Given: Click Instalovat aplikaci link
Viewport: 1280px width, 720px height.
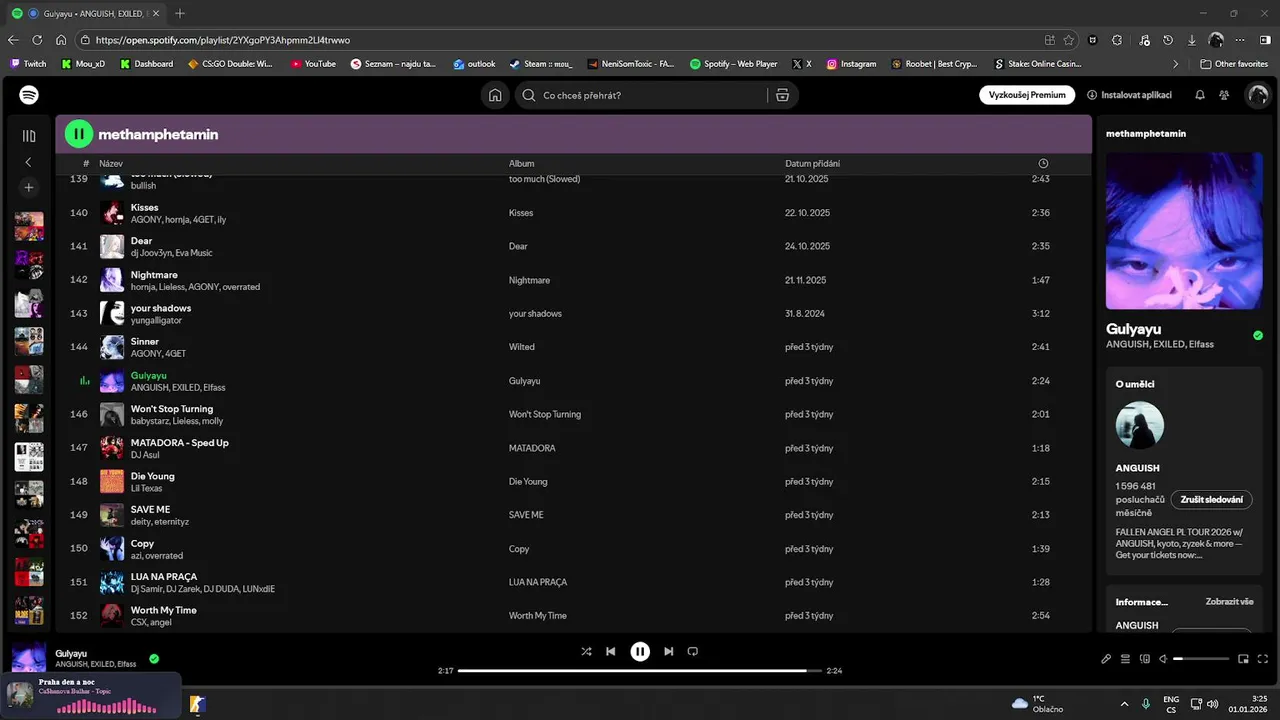Looking at the screenshot, I should click(1129, 95).
